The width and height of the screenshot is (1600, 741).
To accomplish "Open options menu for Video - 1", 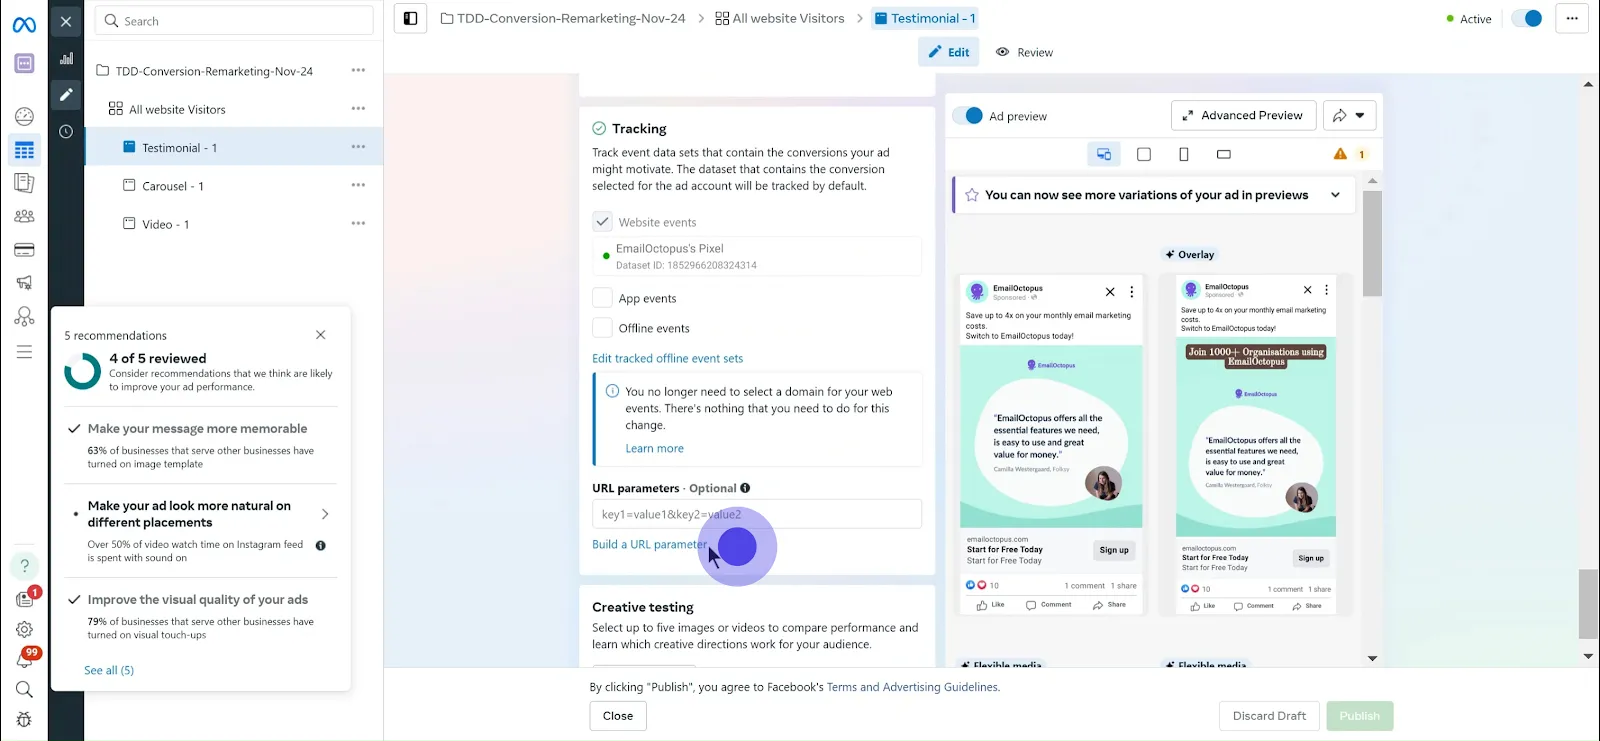I will [x=358, y=223].
